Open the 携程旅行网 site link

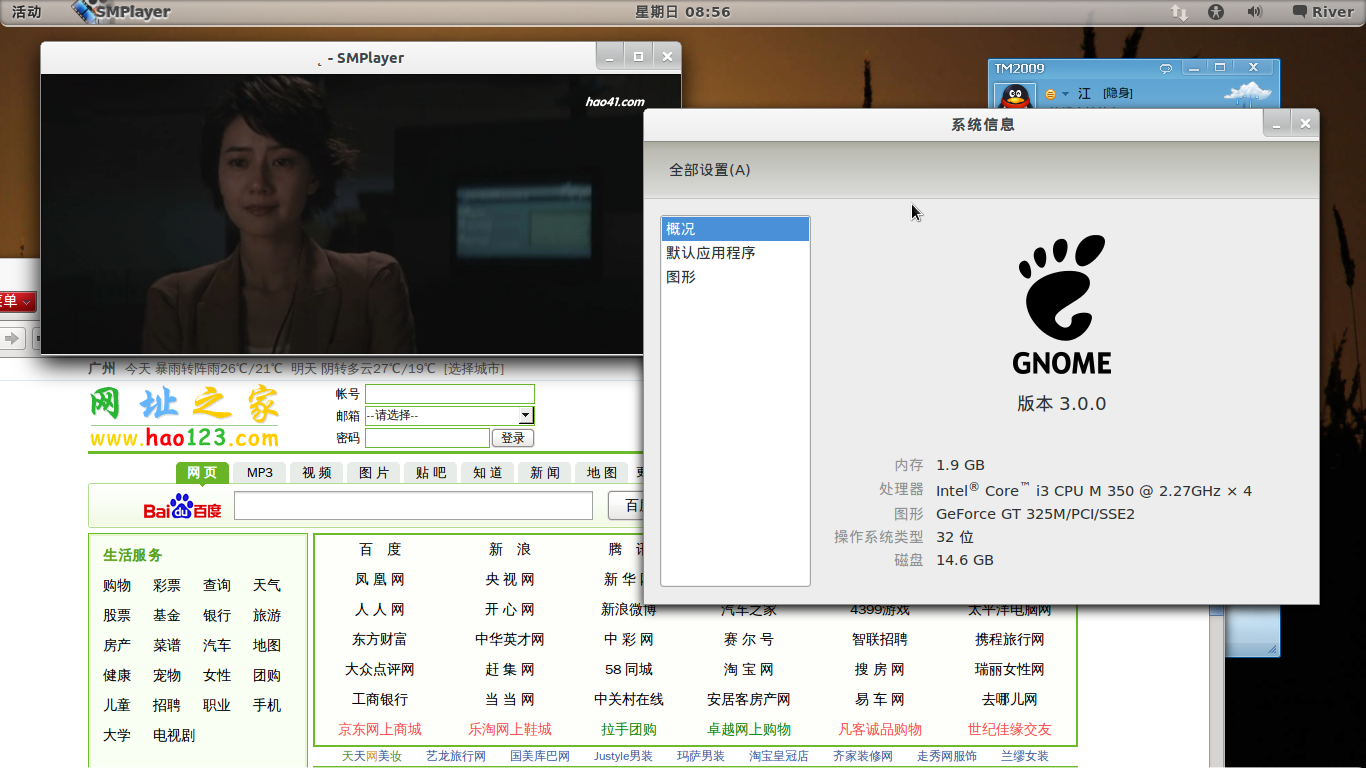[1010, 639]
